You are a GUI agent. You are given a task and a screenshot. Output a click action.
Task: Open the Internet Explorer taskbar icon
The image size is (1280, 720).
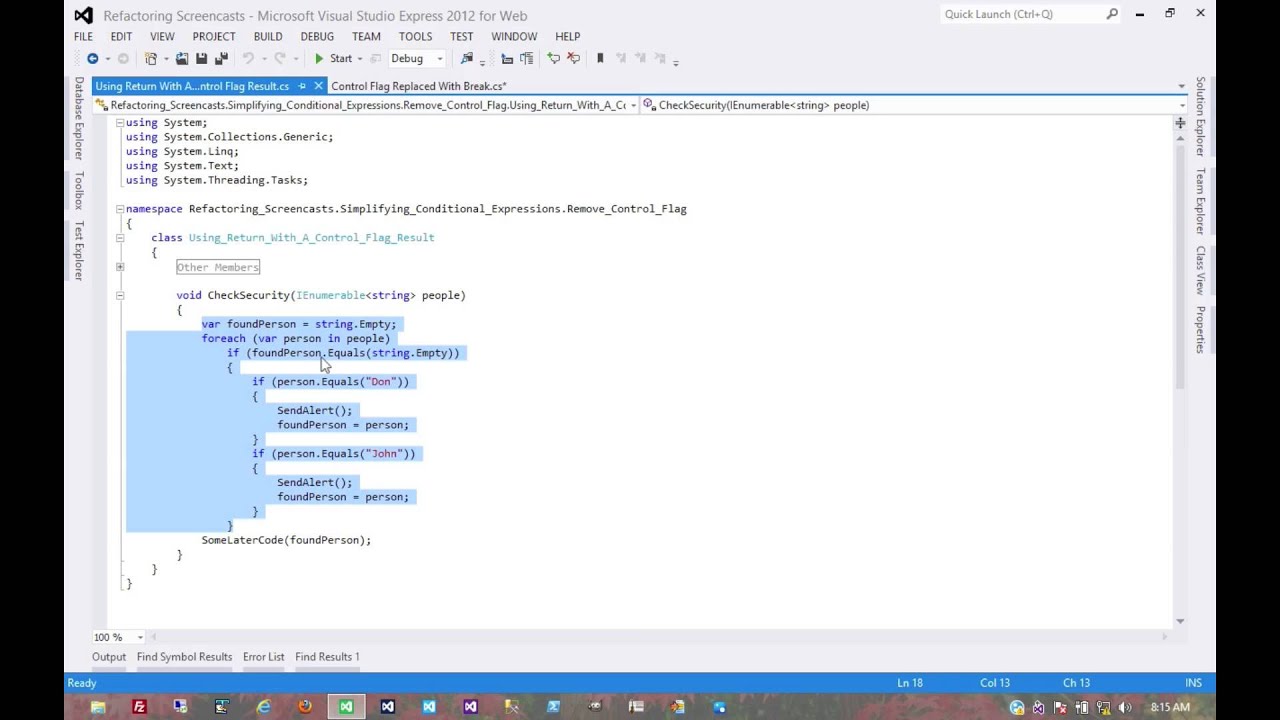(263, 707)
